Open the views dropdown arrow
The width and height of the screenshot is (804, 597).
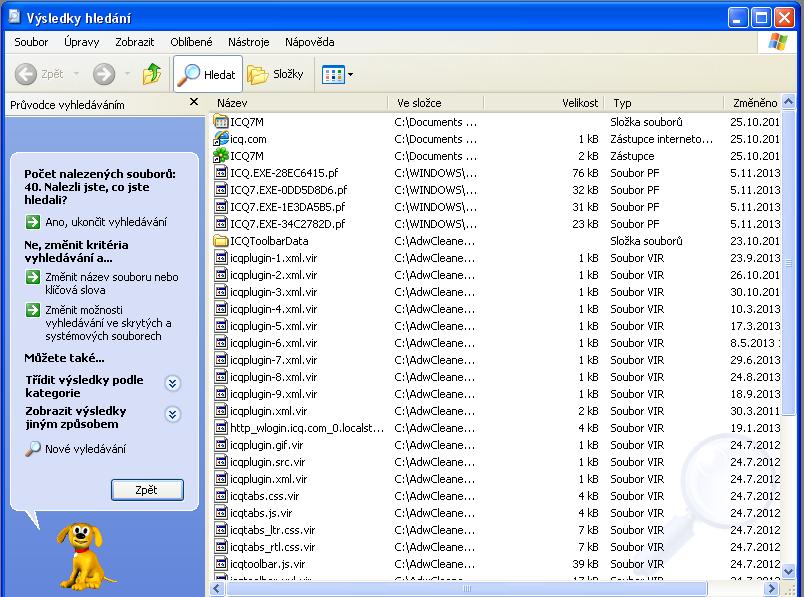pos(351,75)
